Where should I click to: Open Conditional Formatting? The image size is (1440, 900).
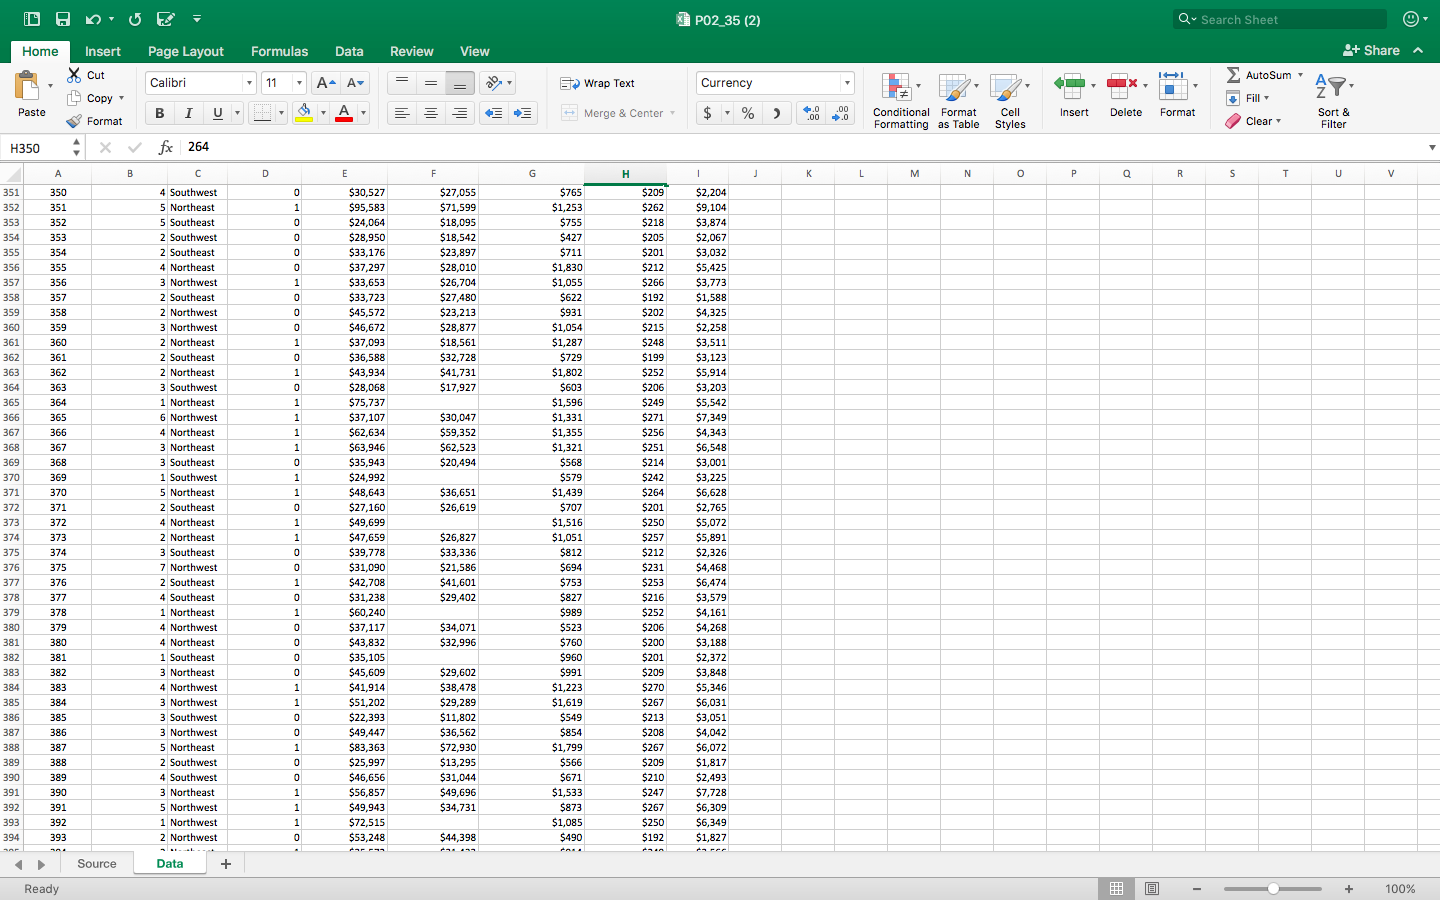(x=900, y=100)
